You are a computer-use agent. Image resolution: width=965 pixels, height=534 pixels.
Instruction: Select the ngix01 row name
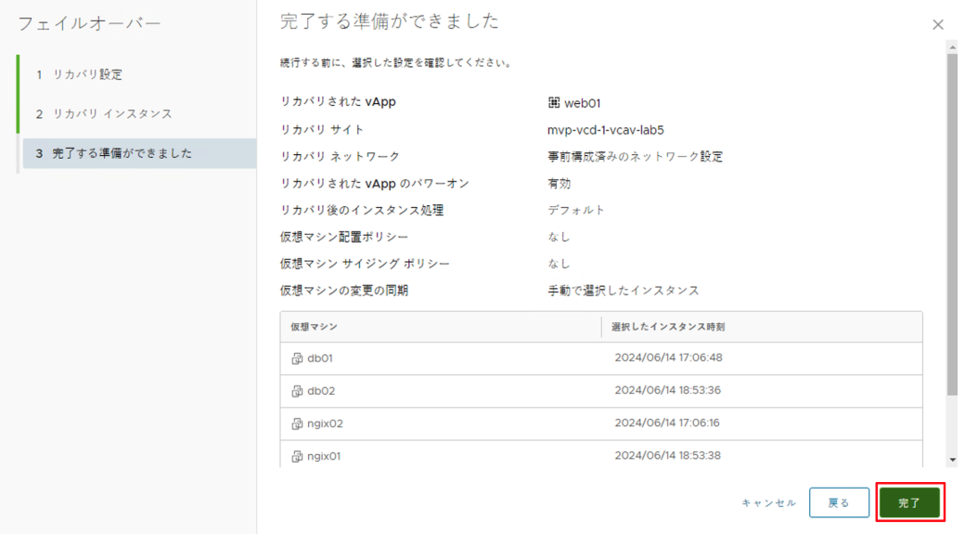324,456
